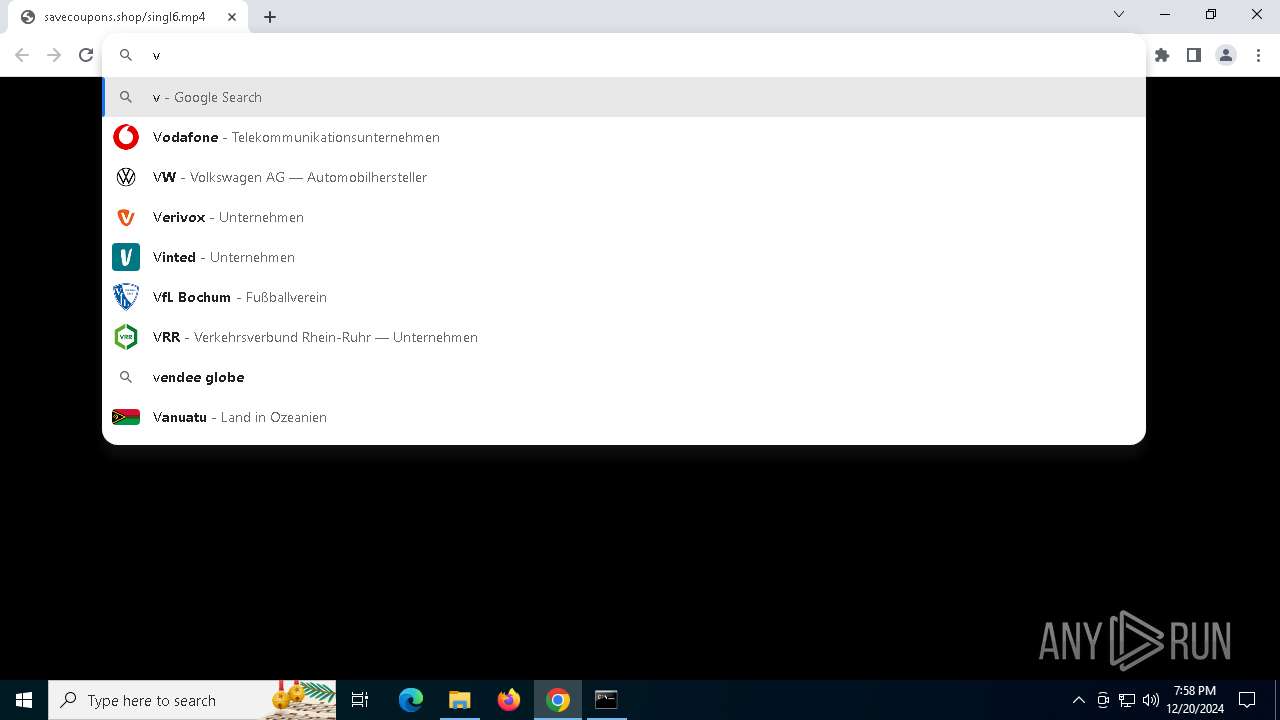The height and width of the screenshot is (720, 1280).
Task: Click the VfL Bochum crest icon
Action: coord(126,297)
